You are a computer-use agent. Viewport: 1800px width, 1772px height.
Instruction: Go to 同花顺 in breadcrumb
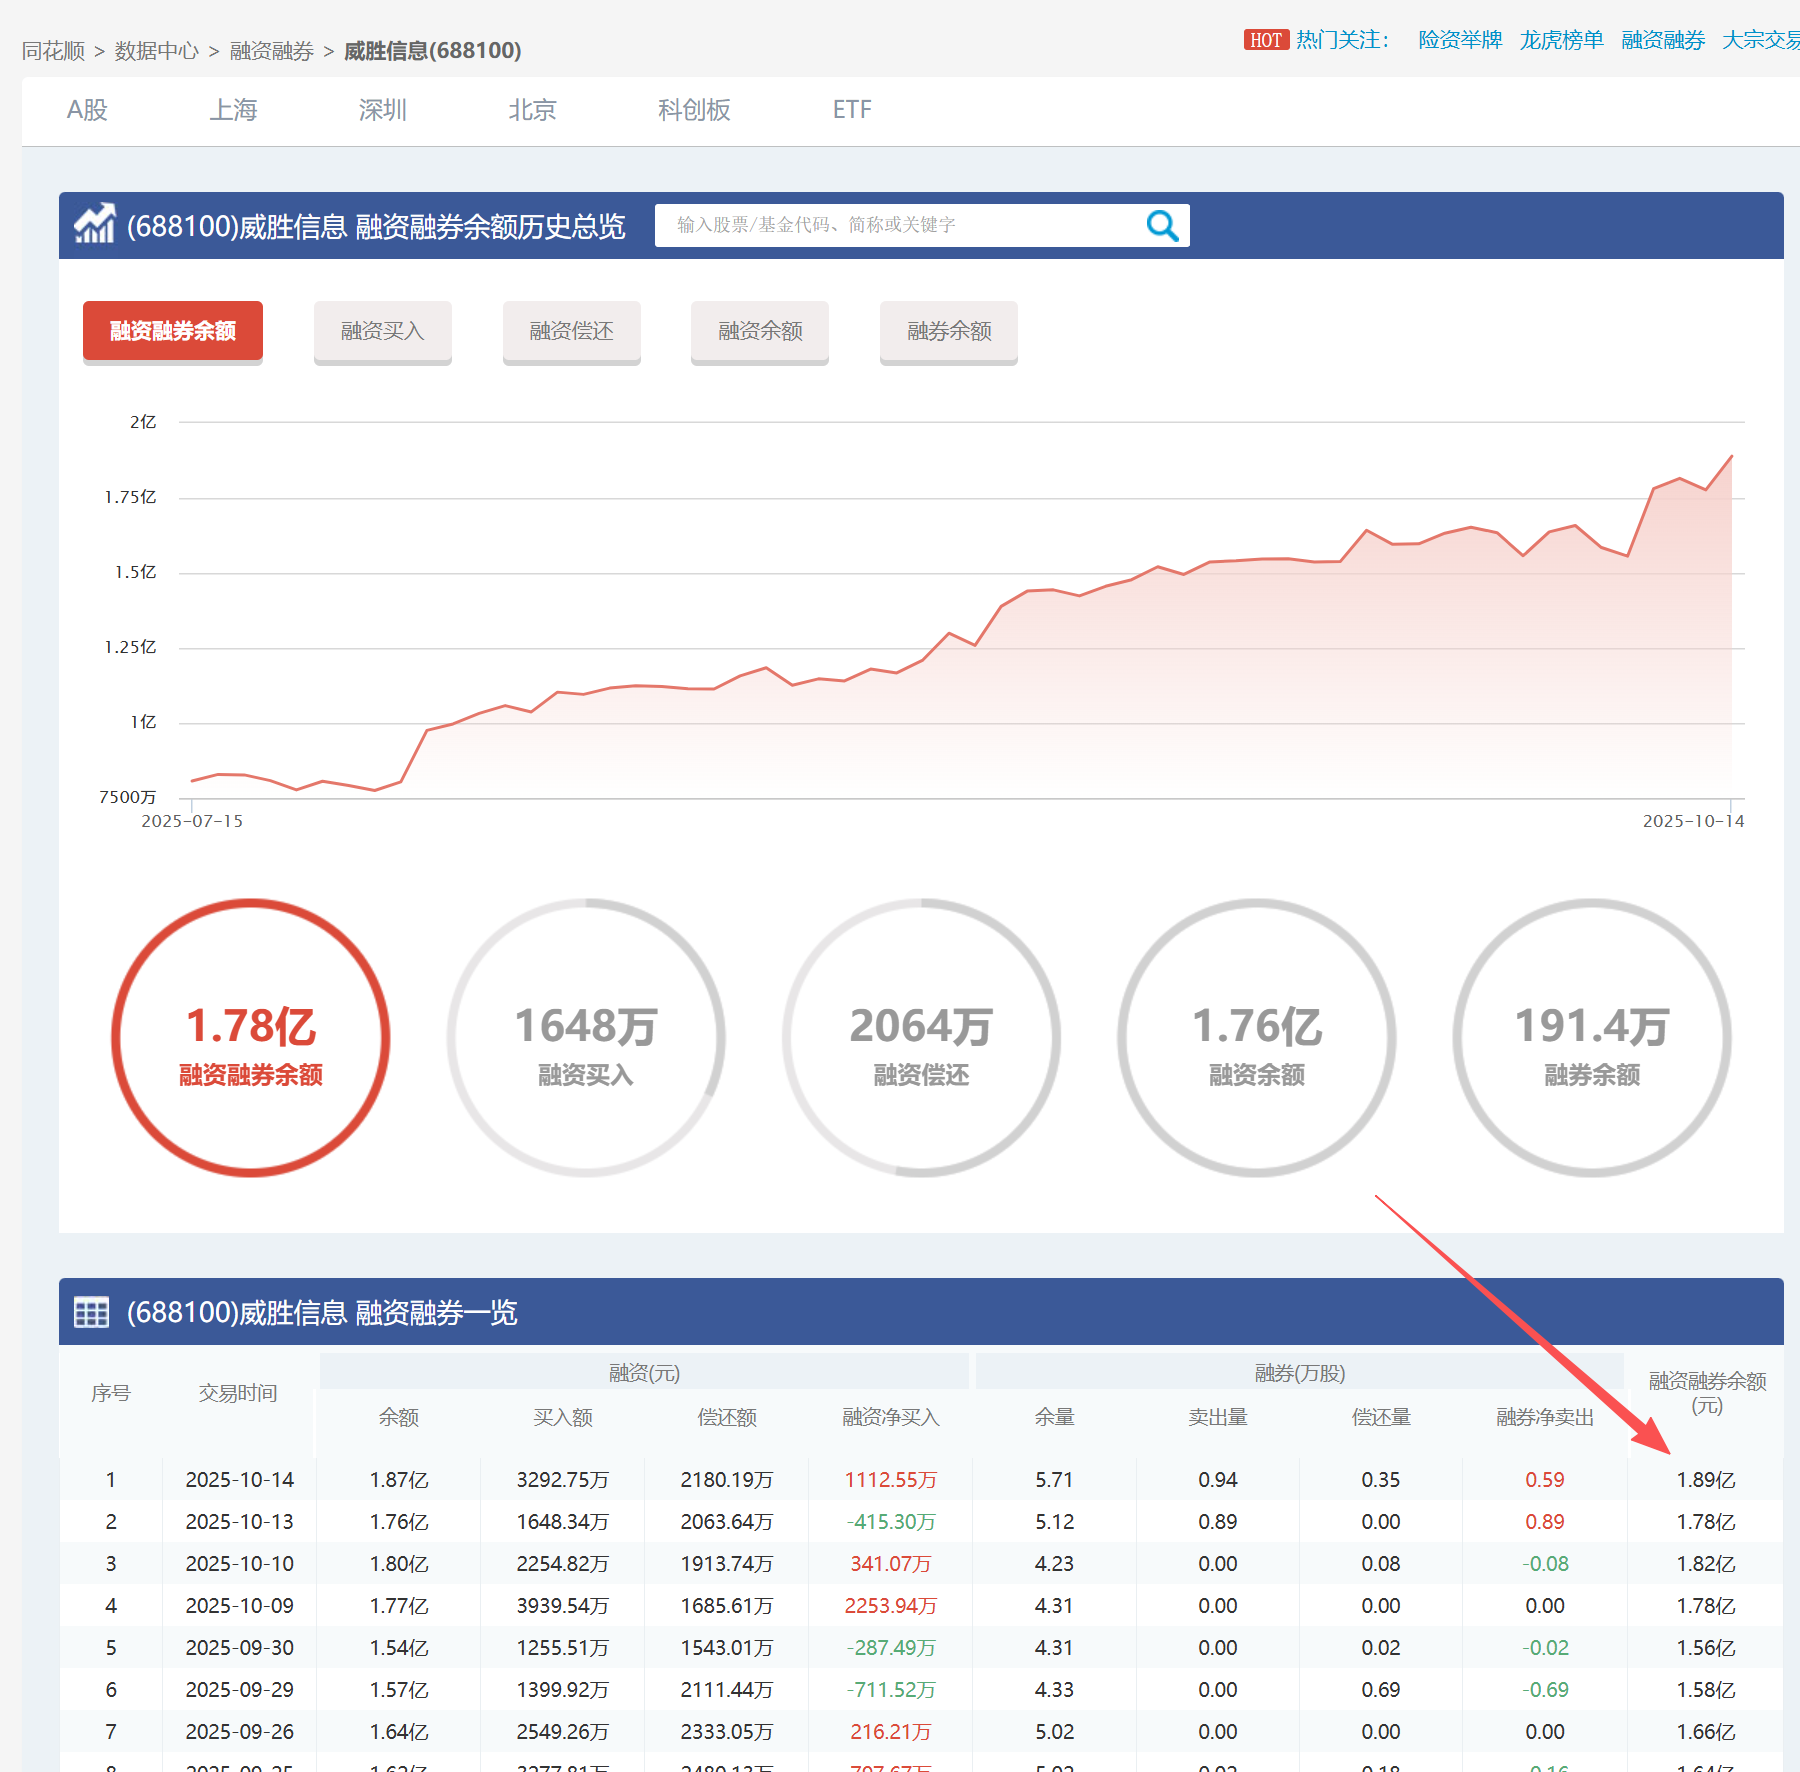(53, 51)
